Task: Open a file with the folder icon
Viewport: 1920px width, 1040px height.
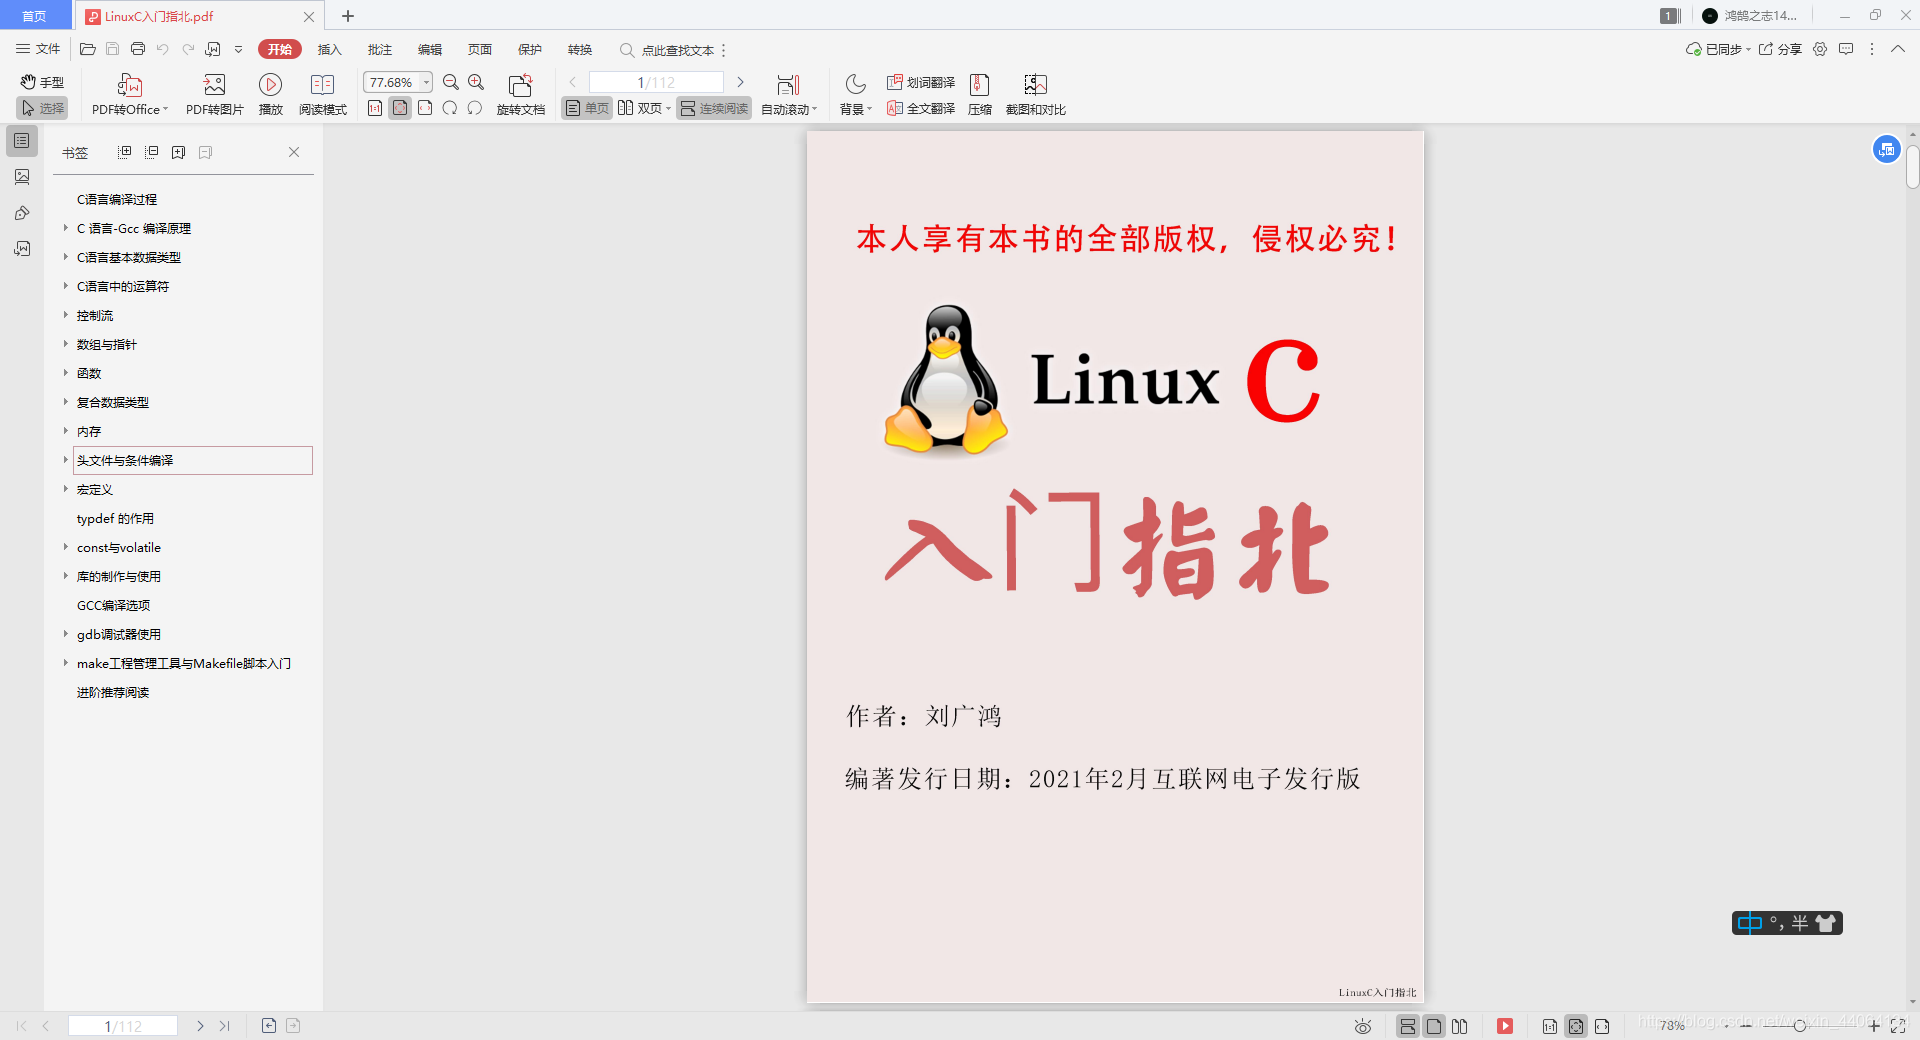Action: [x=88, y=49]
